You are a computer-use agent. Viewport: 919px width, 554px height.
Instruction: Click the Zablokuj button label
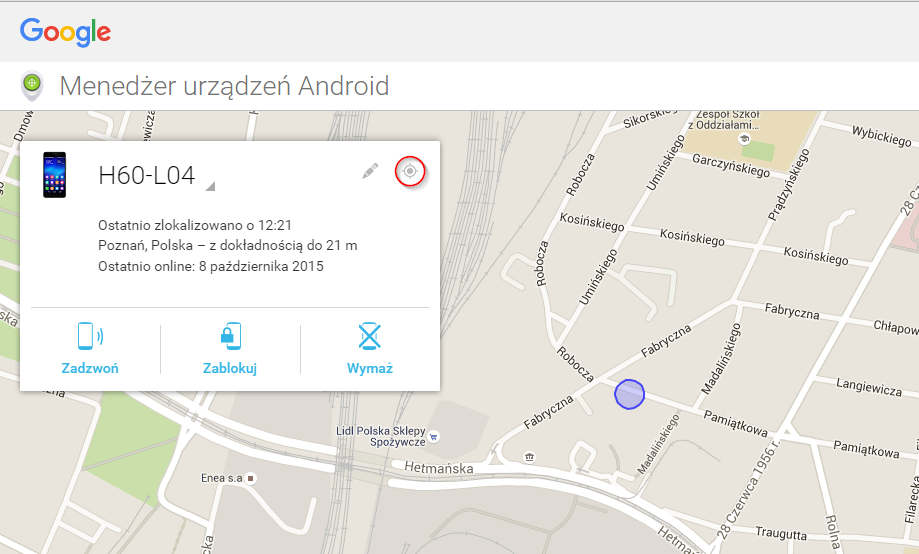tap(230, 368)
